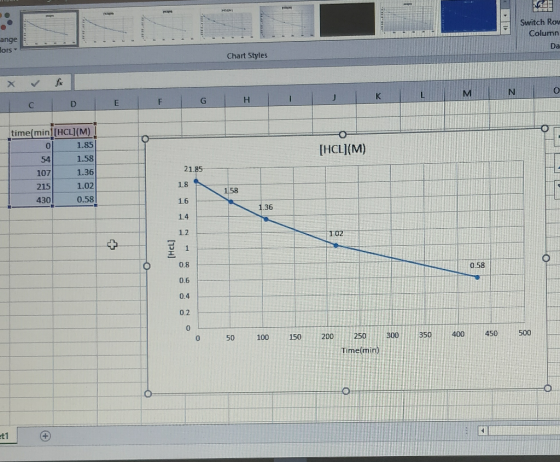
Task: Select the blue background chart style
Action: click(x=469, y=16)
